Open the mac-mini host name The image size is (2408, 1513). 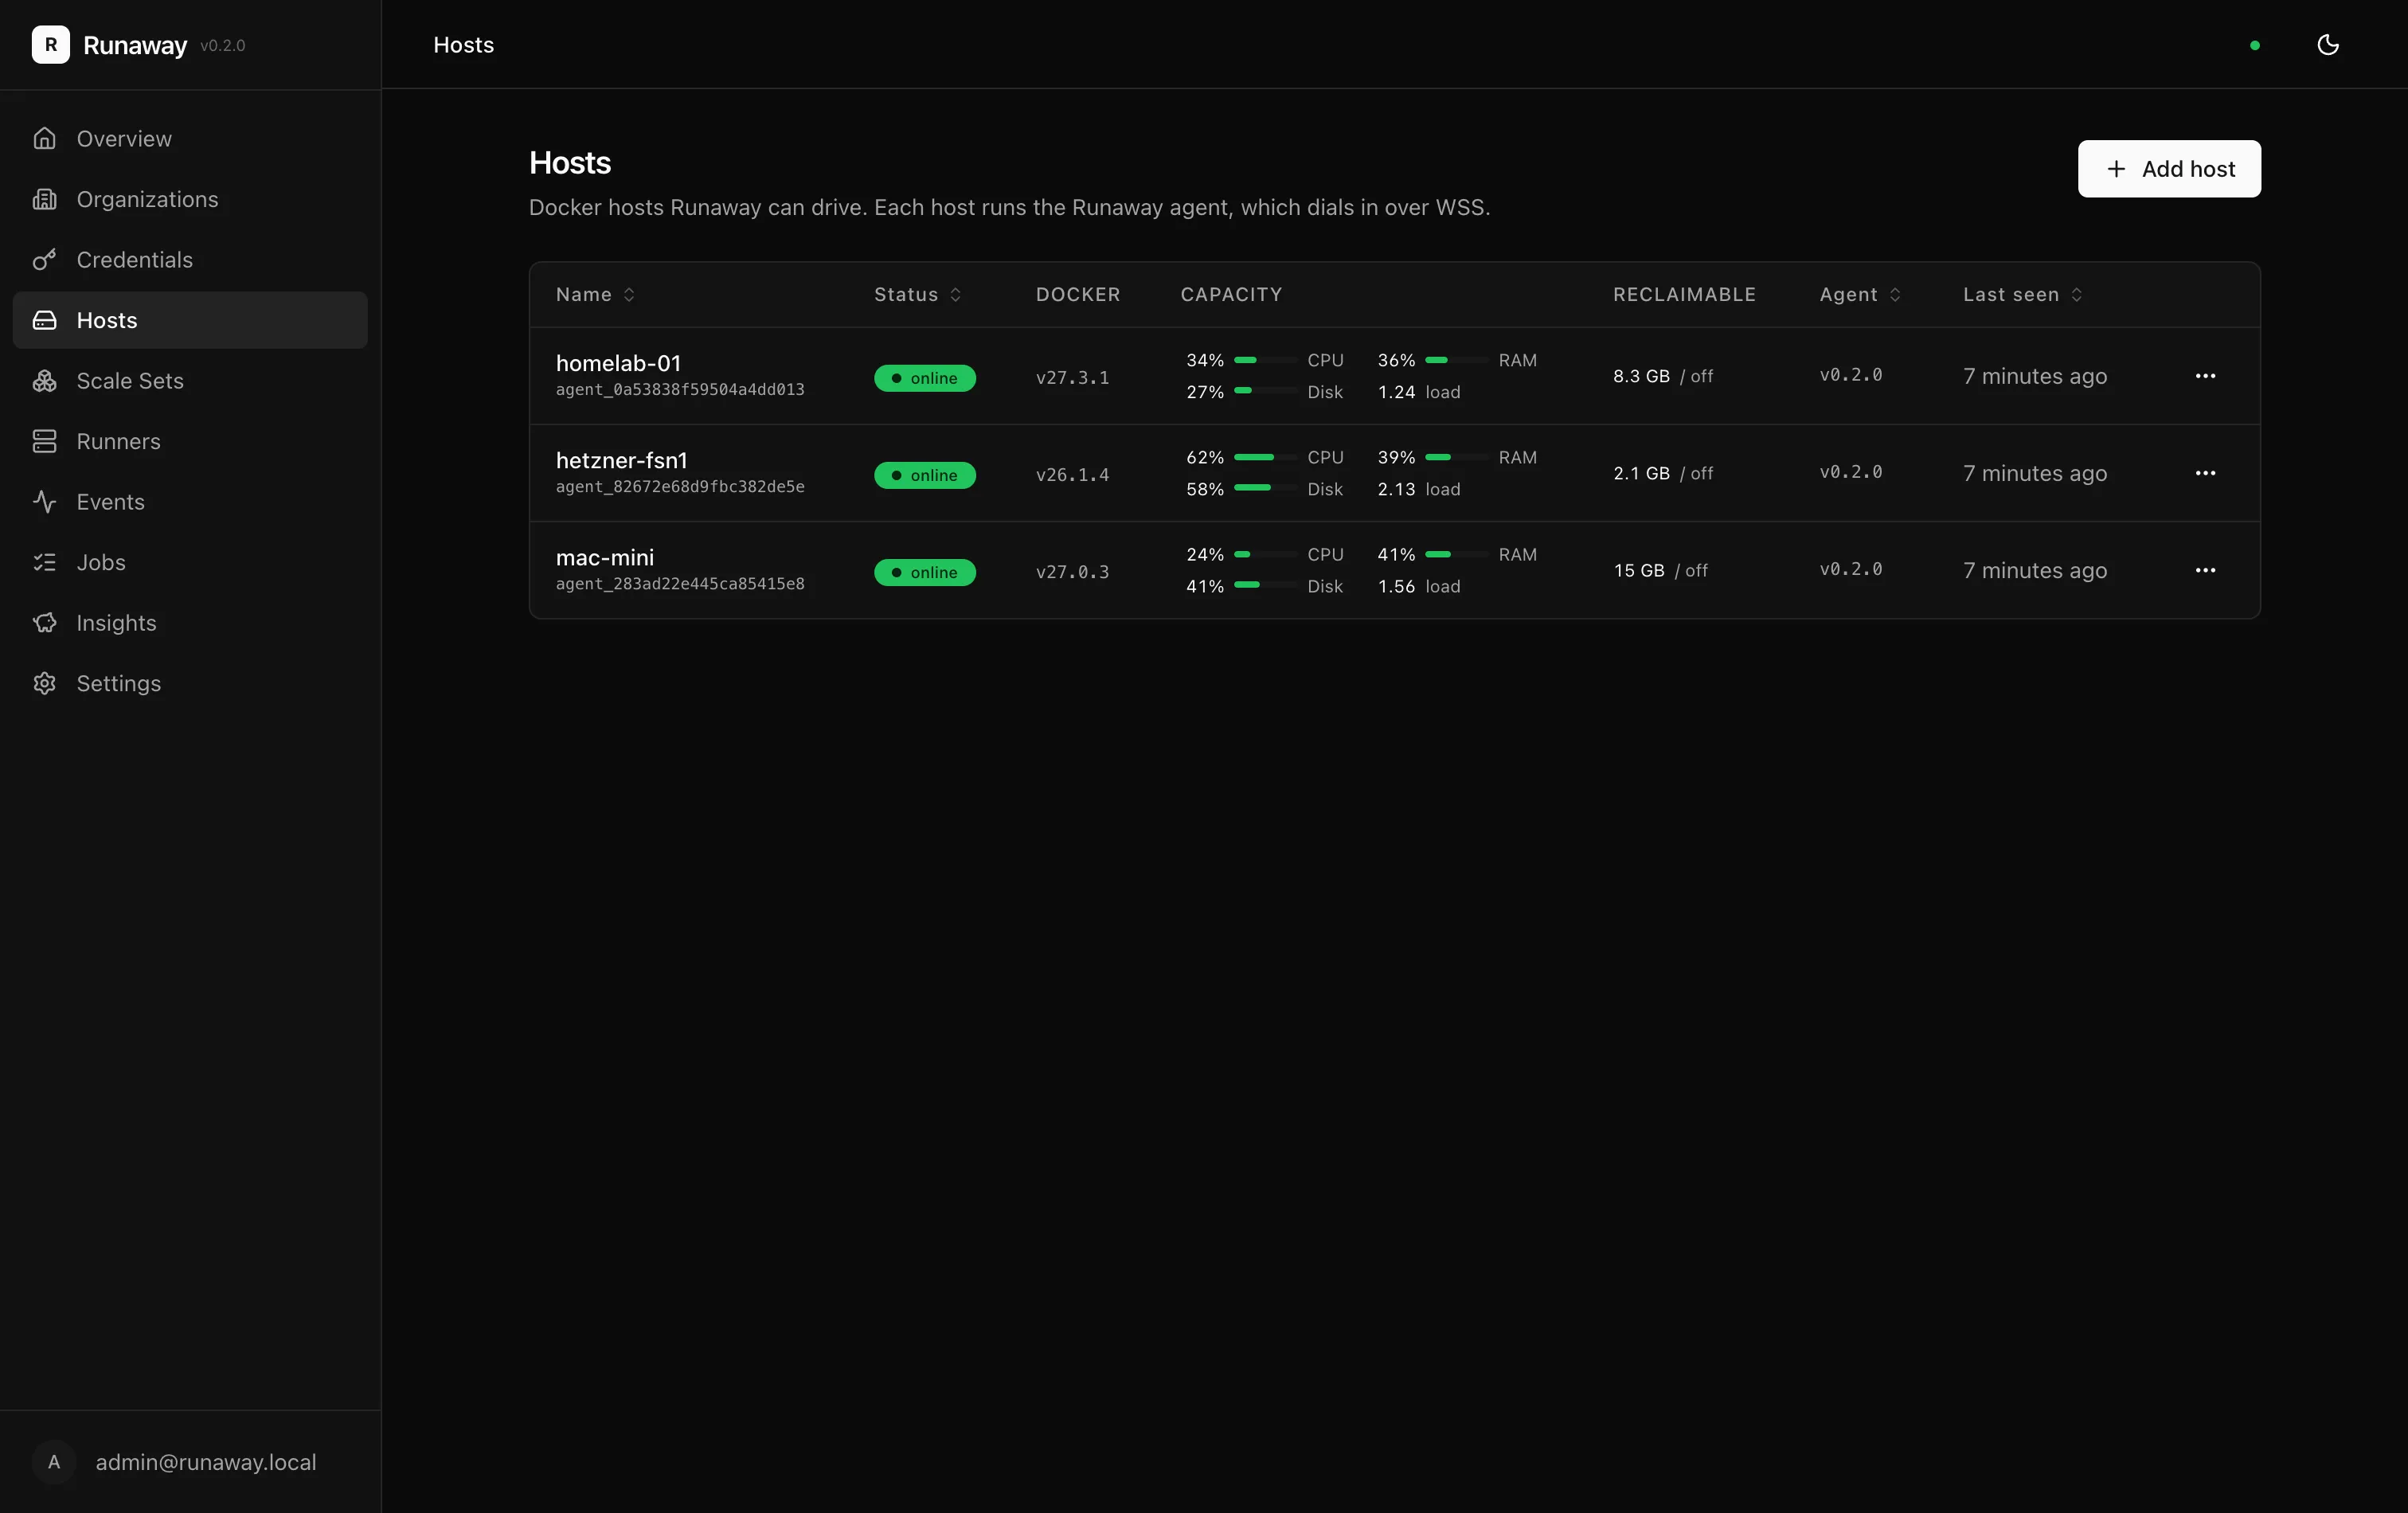[605, 557]
